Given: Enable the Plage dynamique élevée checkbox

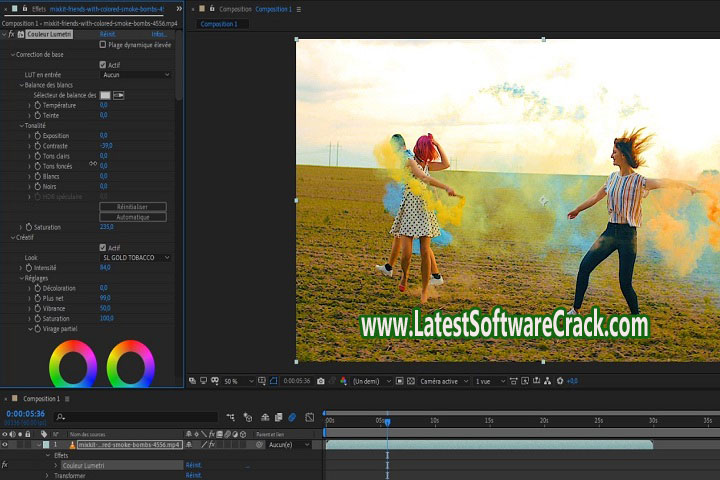Looking at the screenshot, I should pyautogui.click(x=103, y=45).
